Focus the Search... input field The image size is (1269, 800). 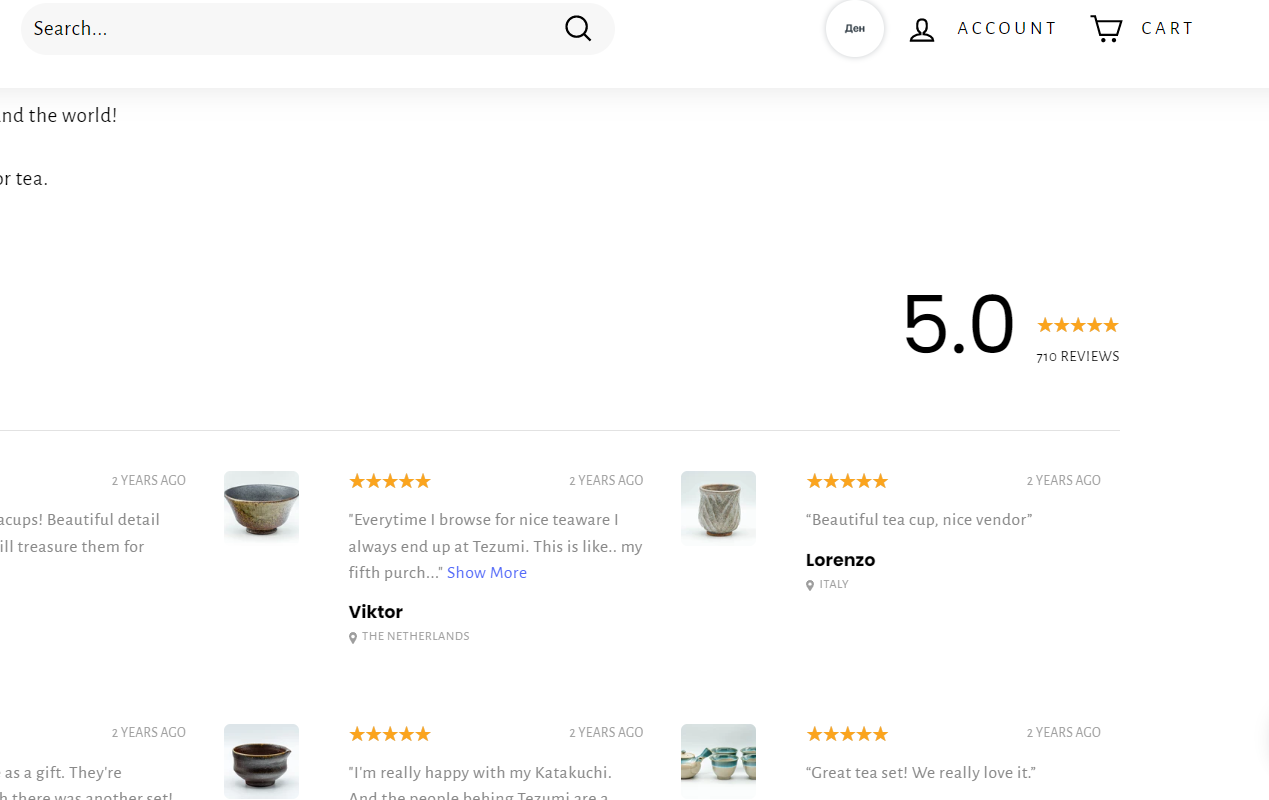(x=290, y=28)
